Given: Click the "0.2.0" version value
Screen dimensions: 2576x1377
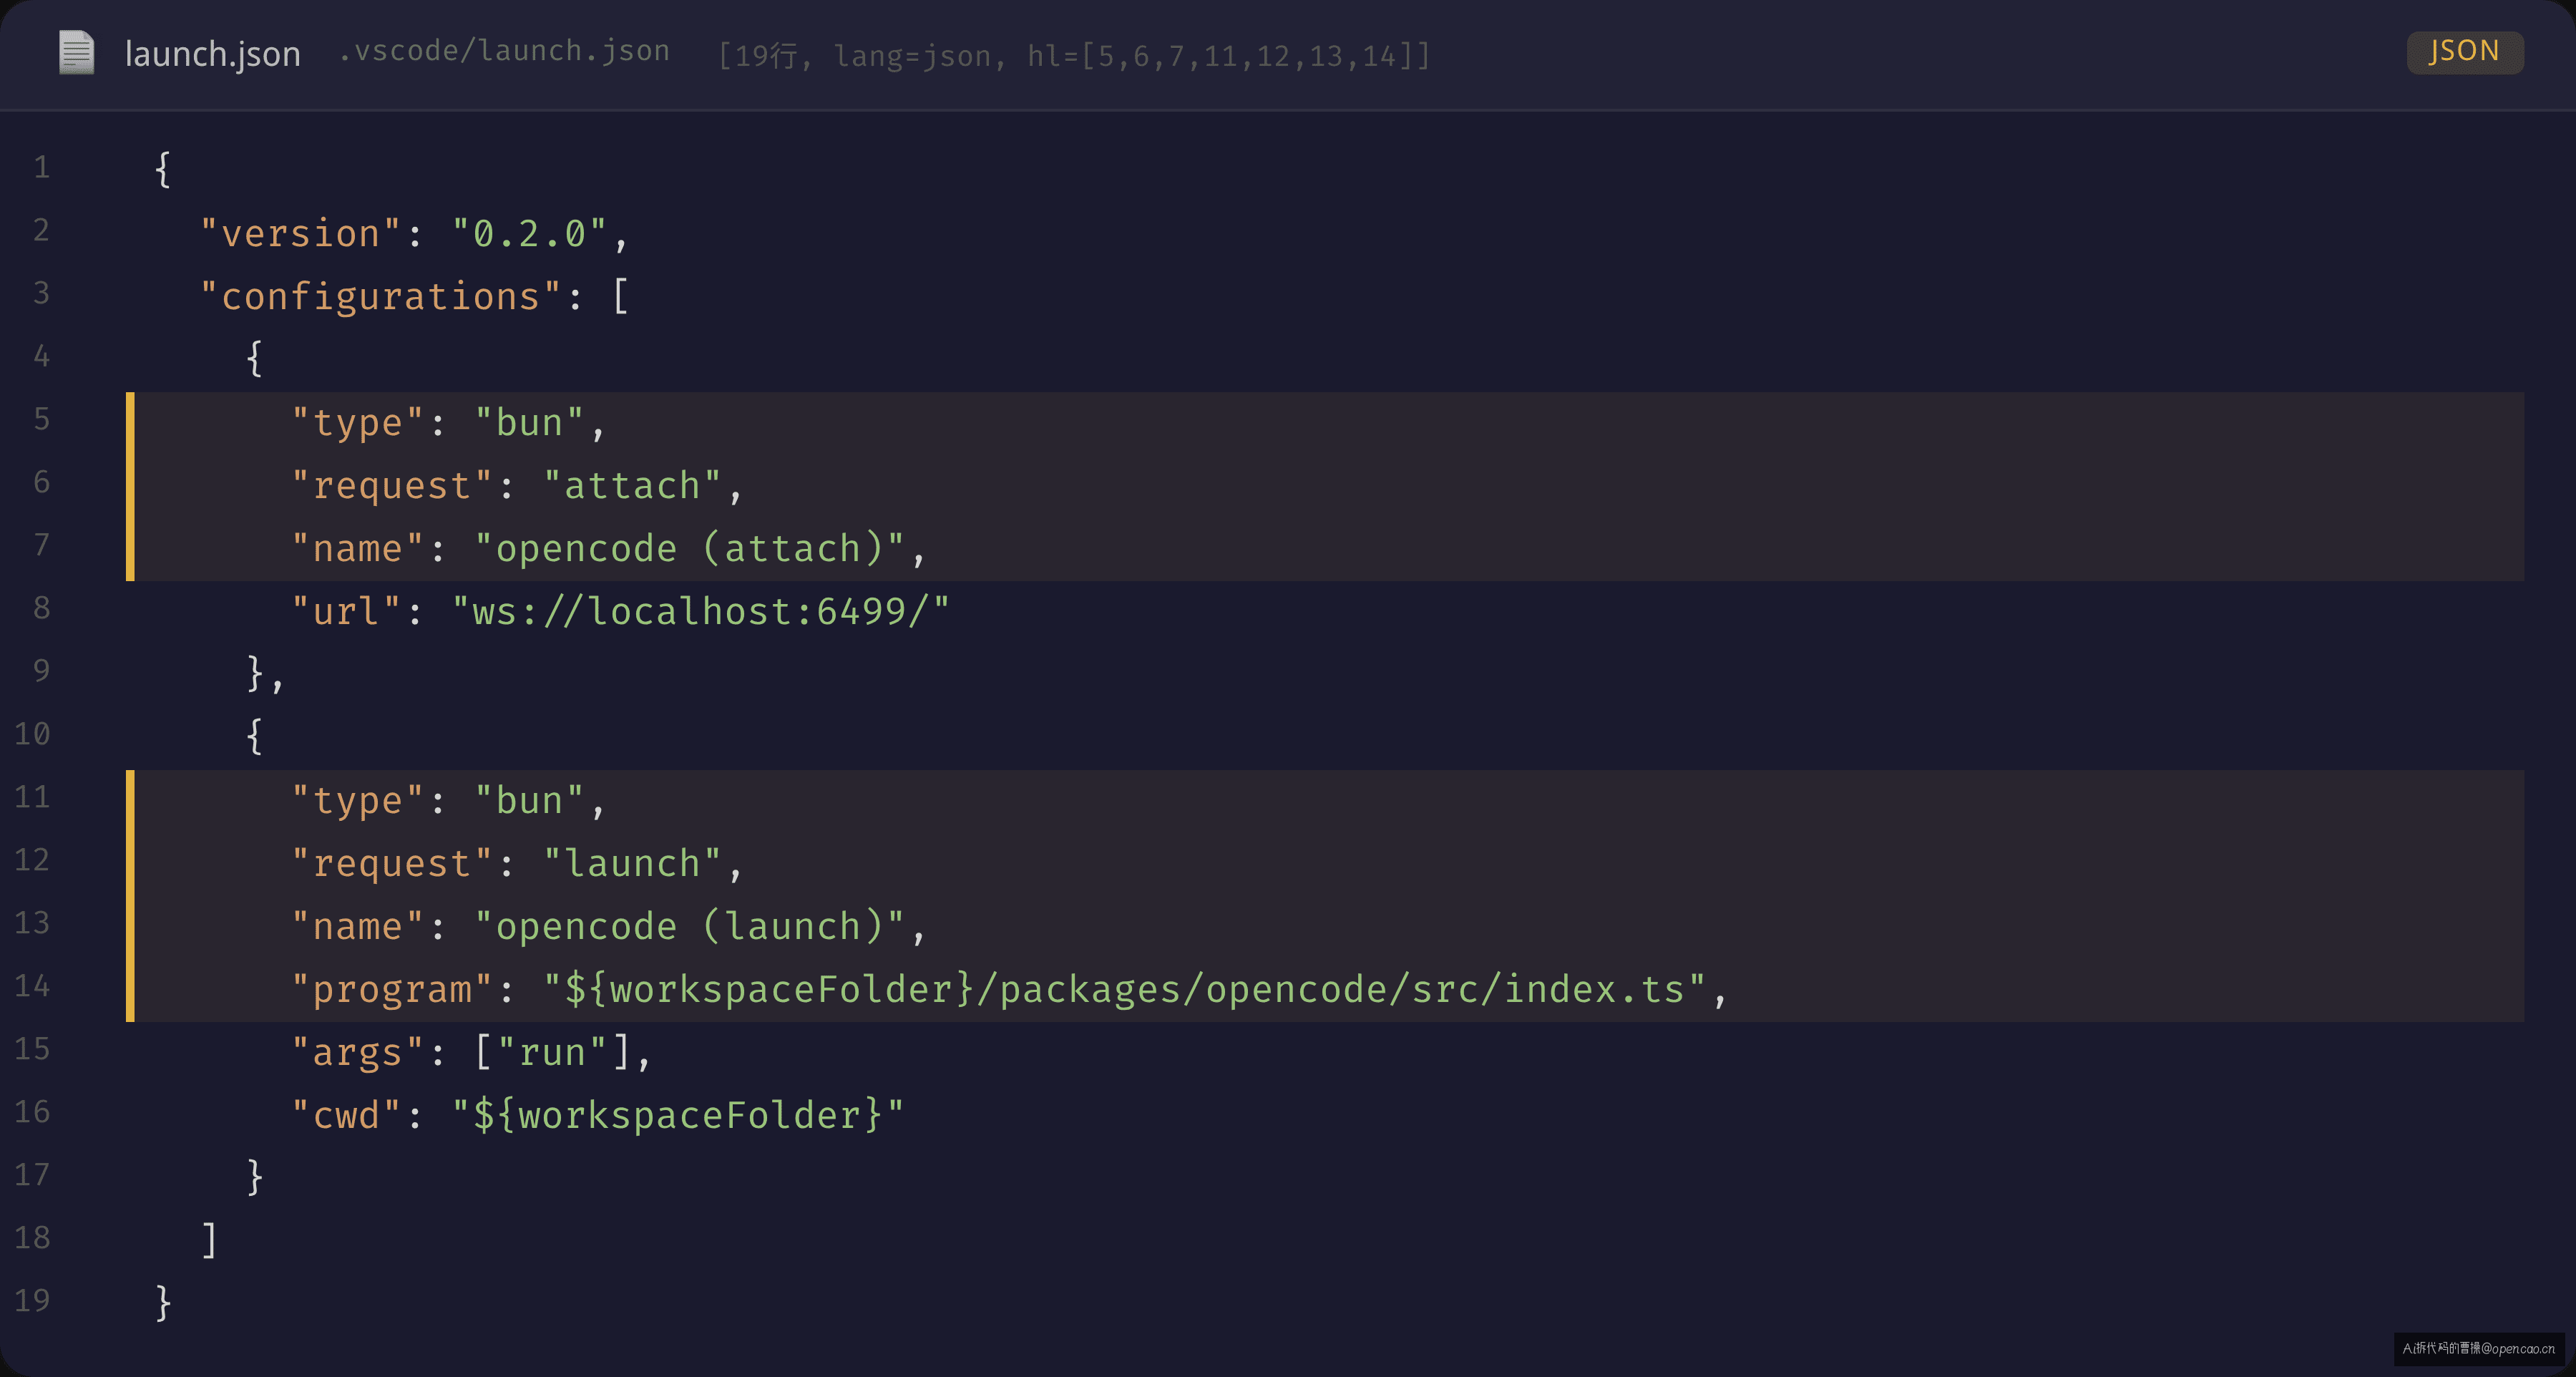Looking at the screenshot, I should click(529, 234).
